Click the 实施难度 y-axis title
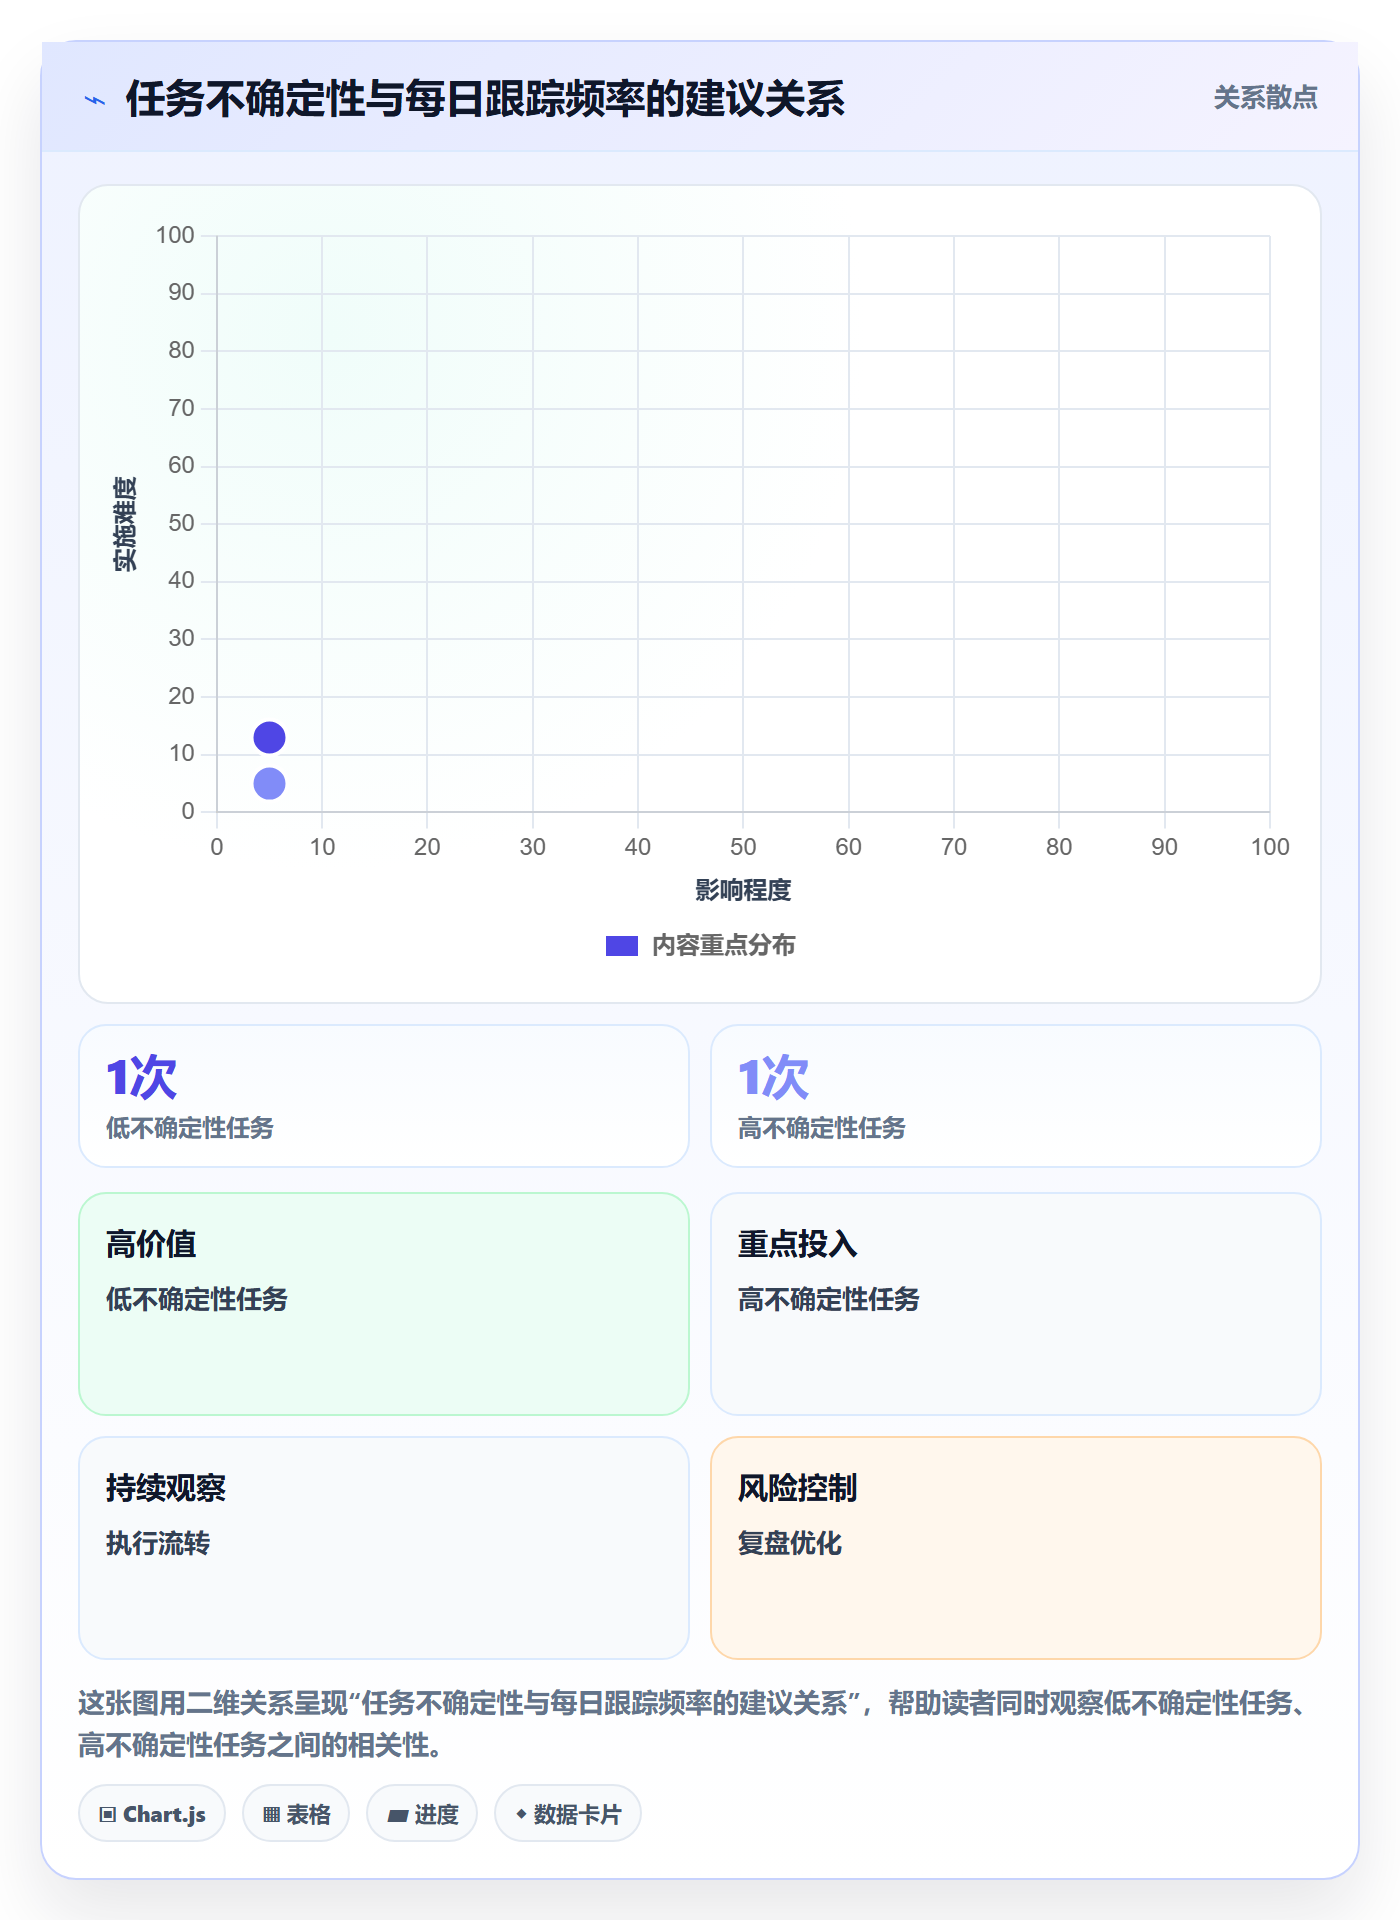This screenshot has height=1920, width=1400. [x=125, y=524]
